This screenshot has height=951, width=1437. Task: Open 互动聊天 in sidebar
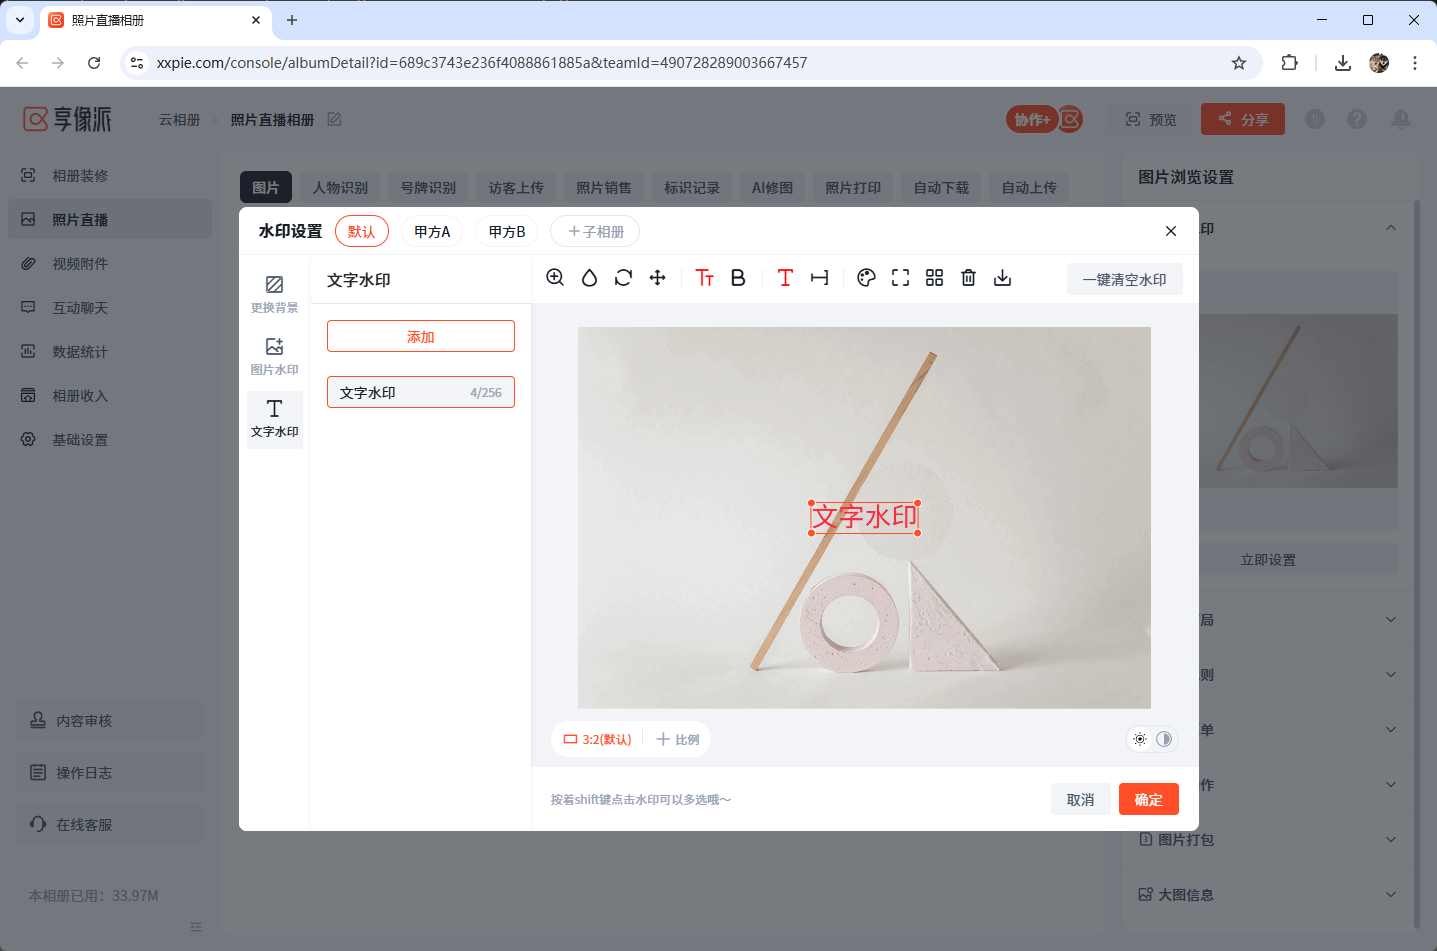pos(110,307)
